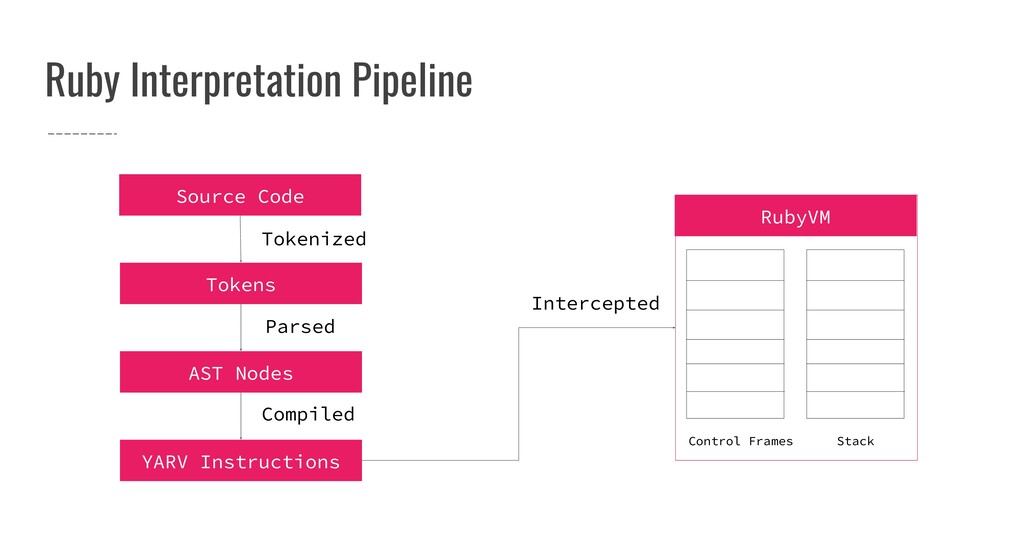
Task: Click the Ruby Interpretation Pipeline title
Action: 259,80
